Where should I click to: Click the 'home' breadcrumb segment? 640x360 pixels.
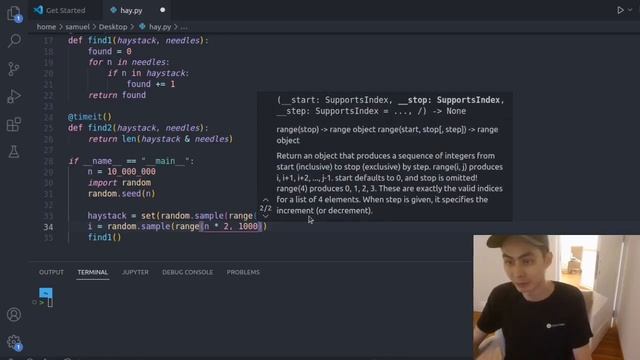[46, 27]
